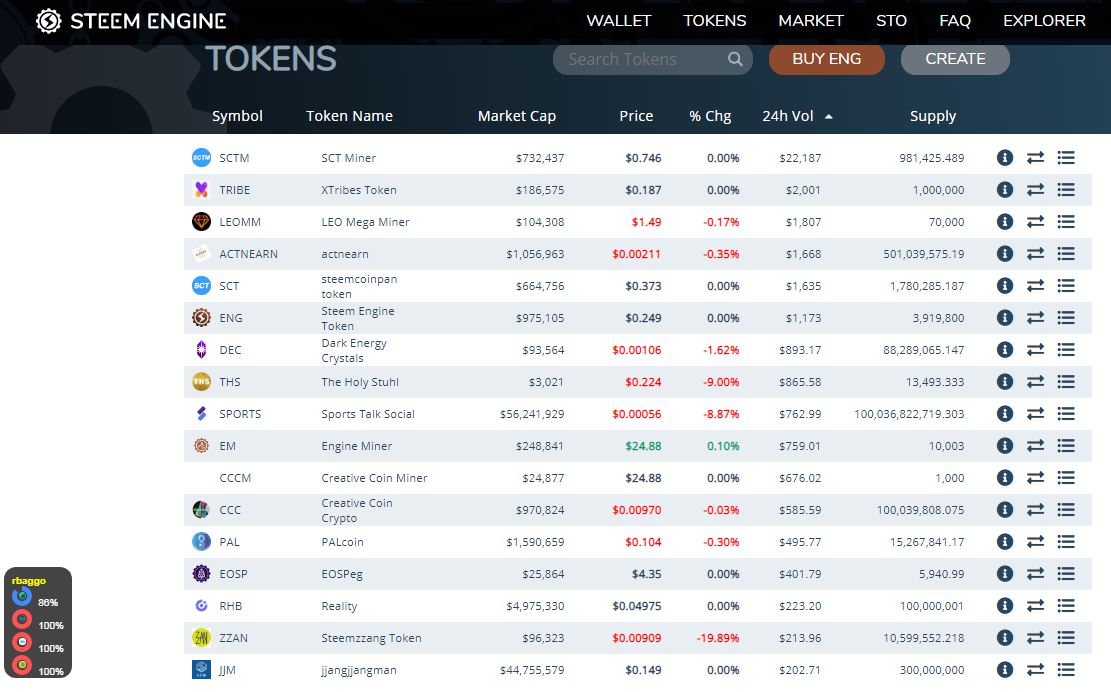Viewport: 1111px width, 692px height.
Task: Sort the table by % Chg header
Action: [710, 116]
